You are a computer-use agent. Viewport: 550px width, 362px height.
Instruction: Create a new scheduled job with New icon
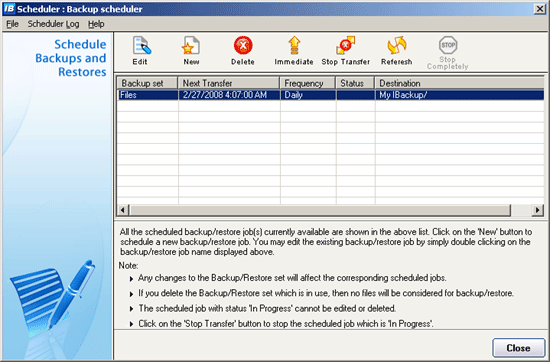(x=191, y=46)
